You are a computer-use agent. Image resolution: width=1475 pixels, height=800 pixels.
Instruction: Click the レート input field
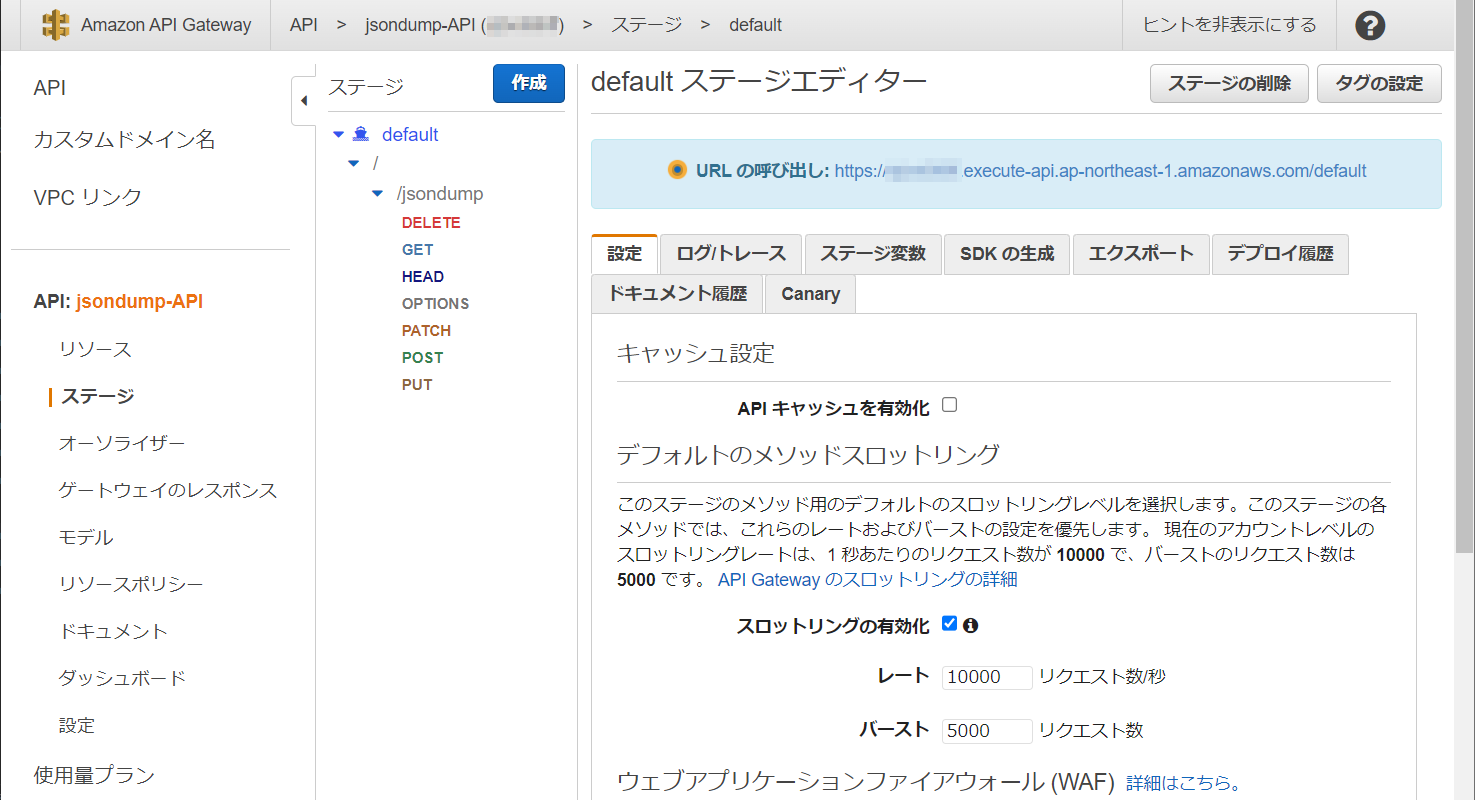986,677
